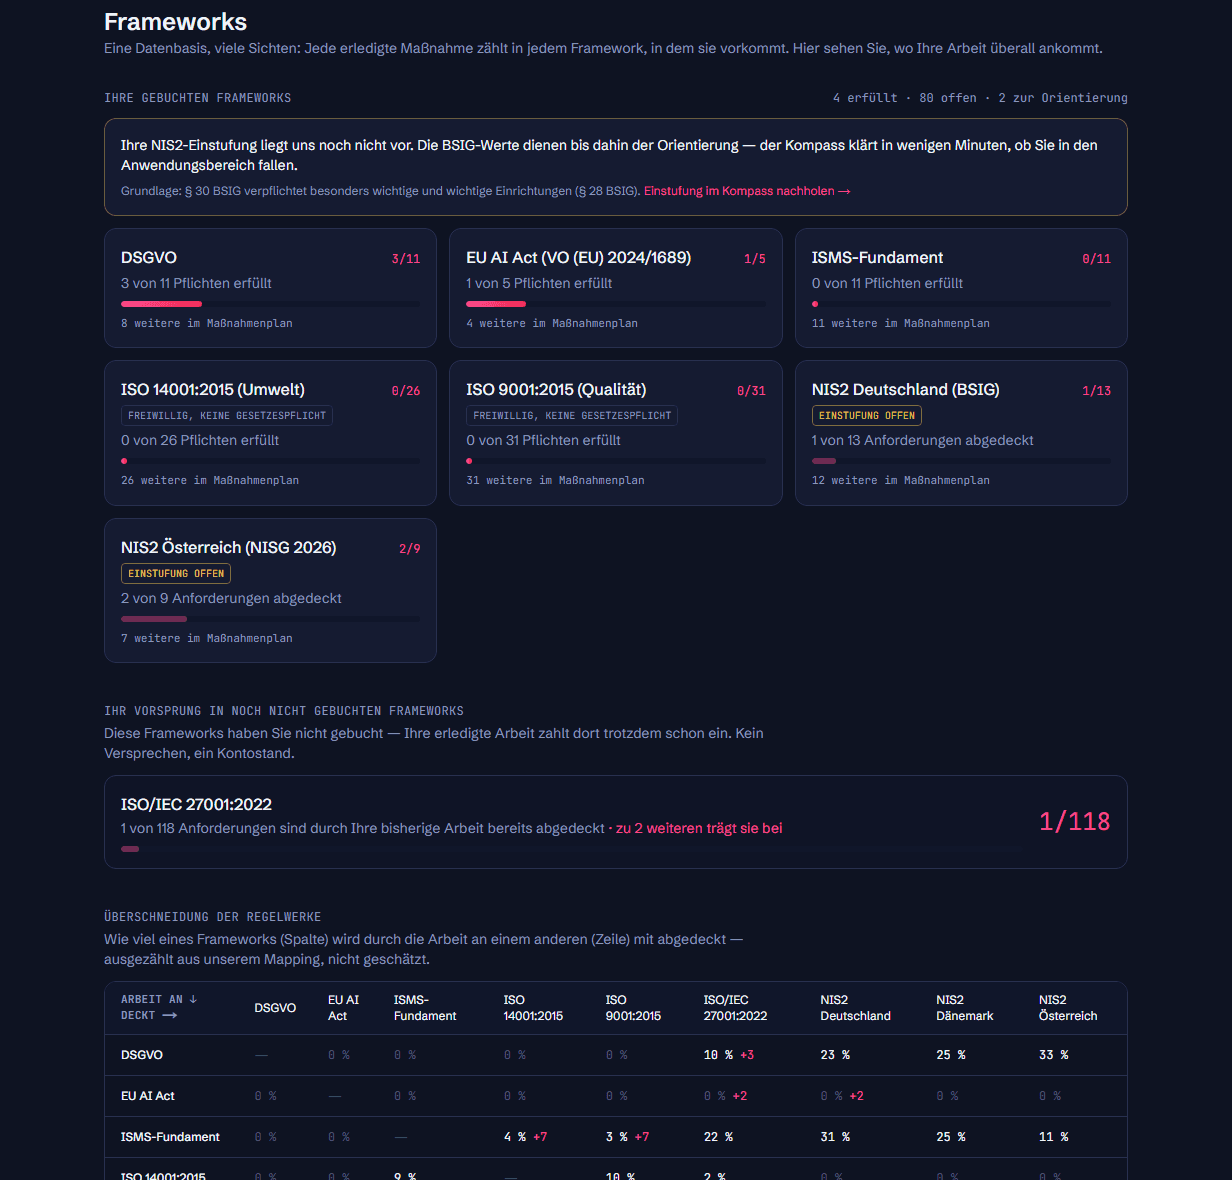
Task: Click '8 weitere im Maßnahmenplan' on DSGVO card
Action: (x=207, y=324)
